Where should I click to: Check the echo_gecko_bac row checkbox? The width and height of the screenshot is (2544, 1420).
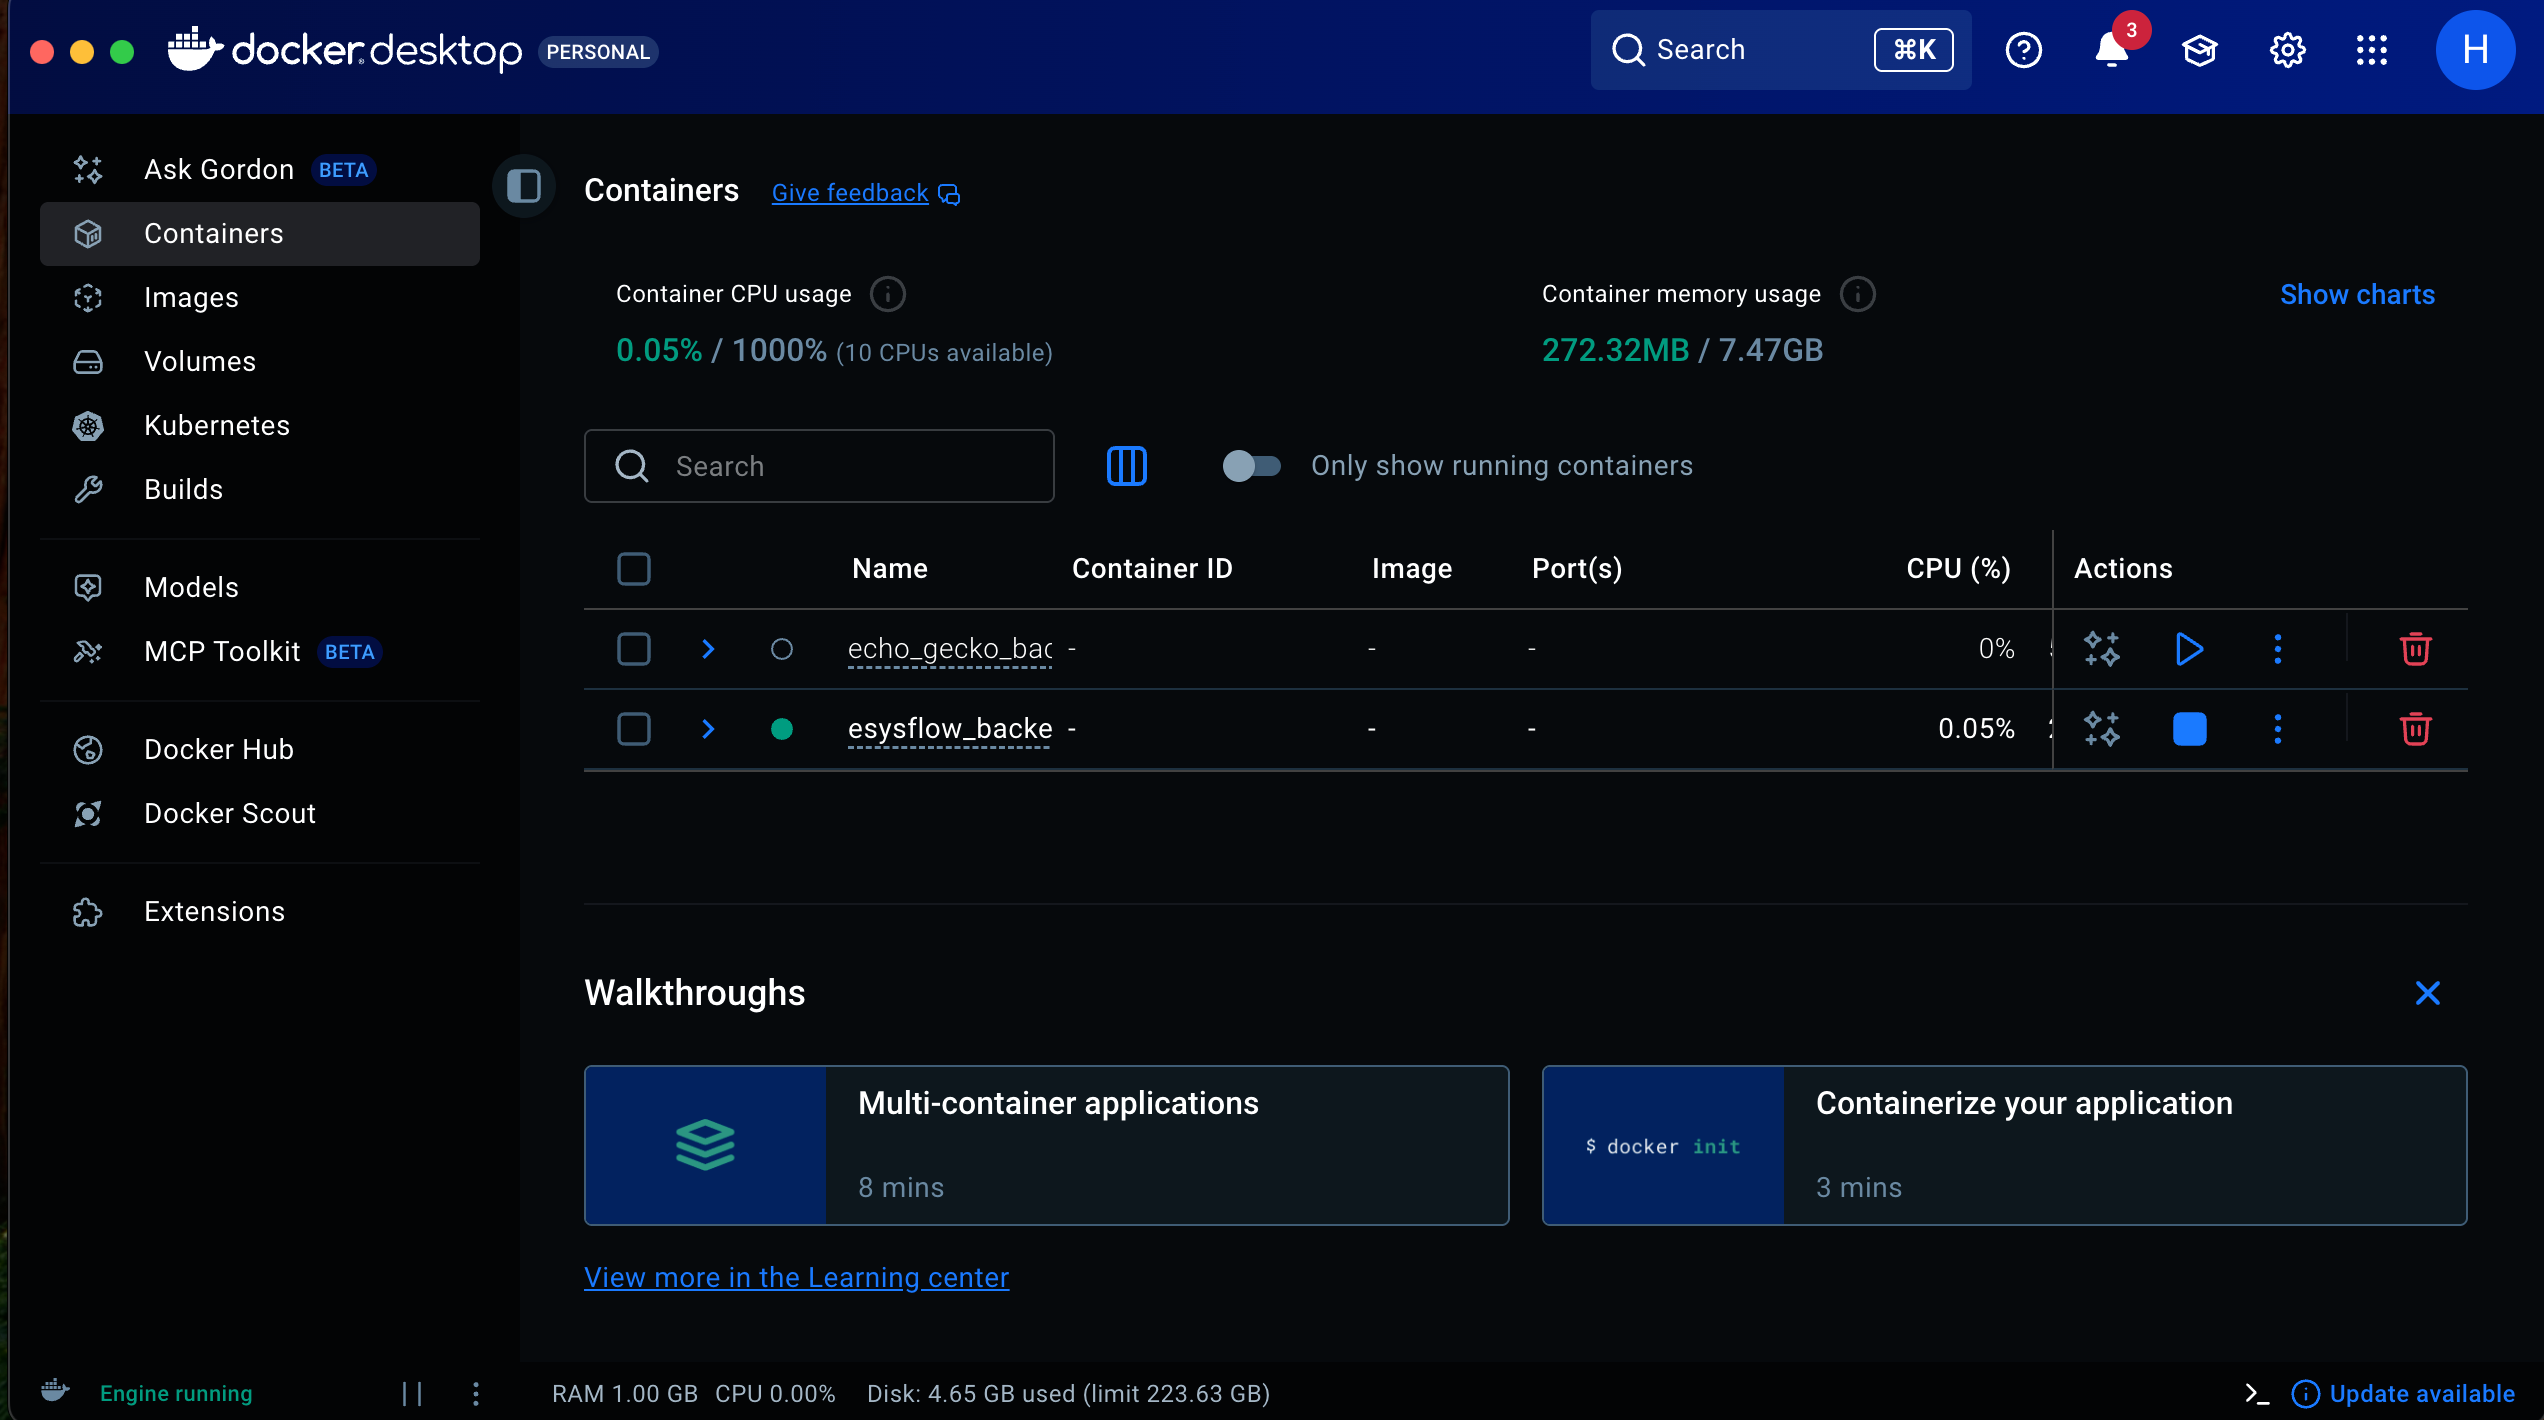tap(634, 649)
